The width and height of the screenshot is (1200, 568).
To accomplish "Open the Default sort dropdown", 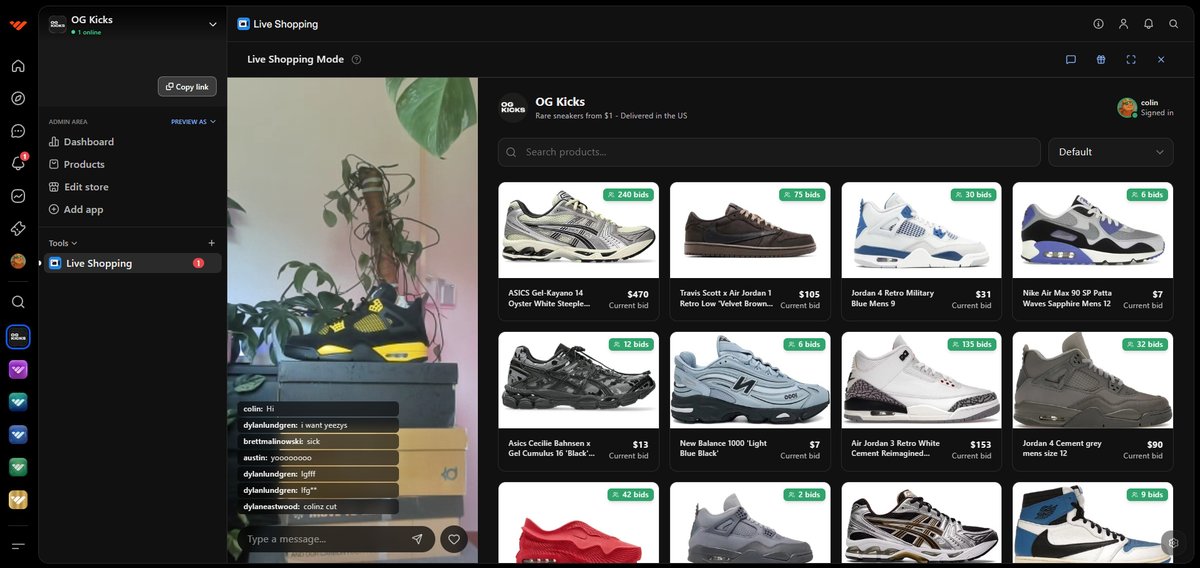I will (x=1111, y=152).
